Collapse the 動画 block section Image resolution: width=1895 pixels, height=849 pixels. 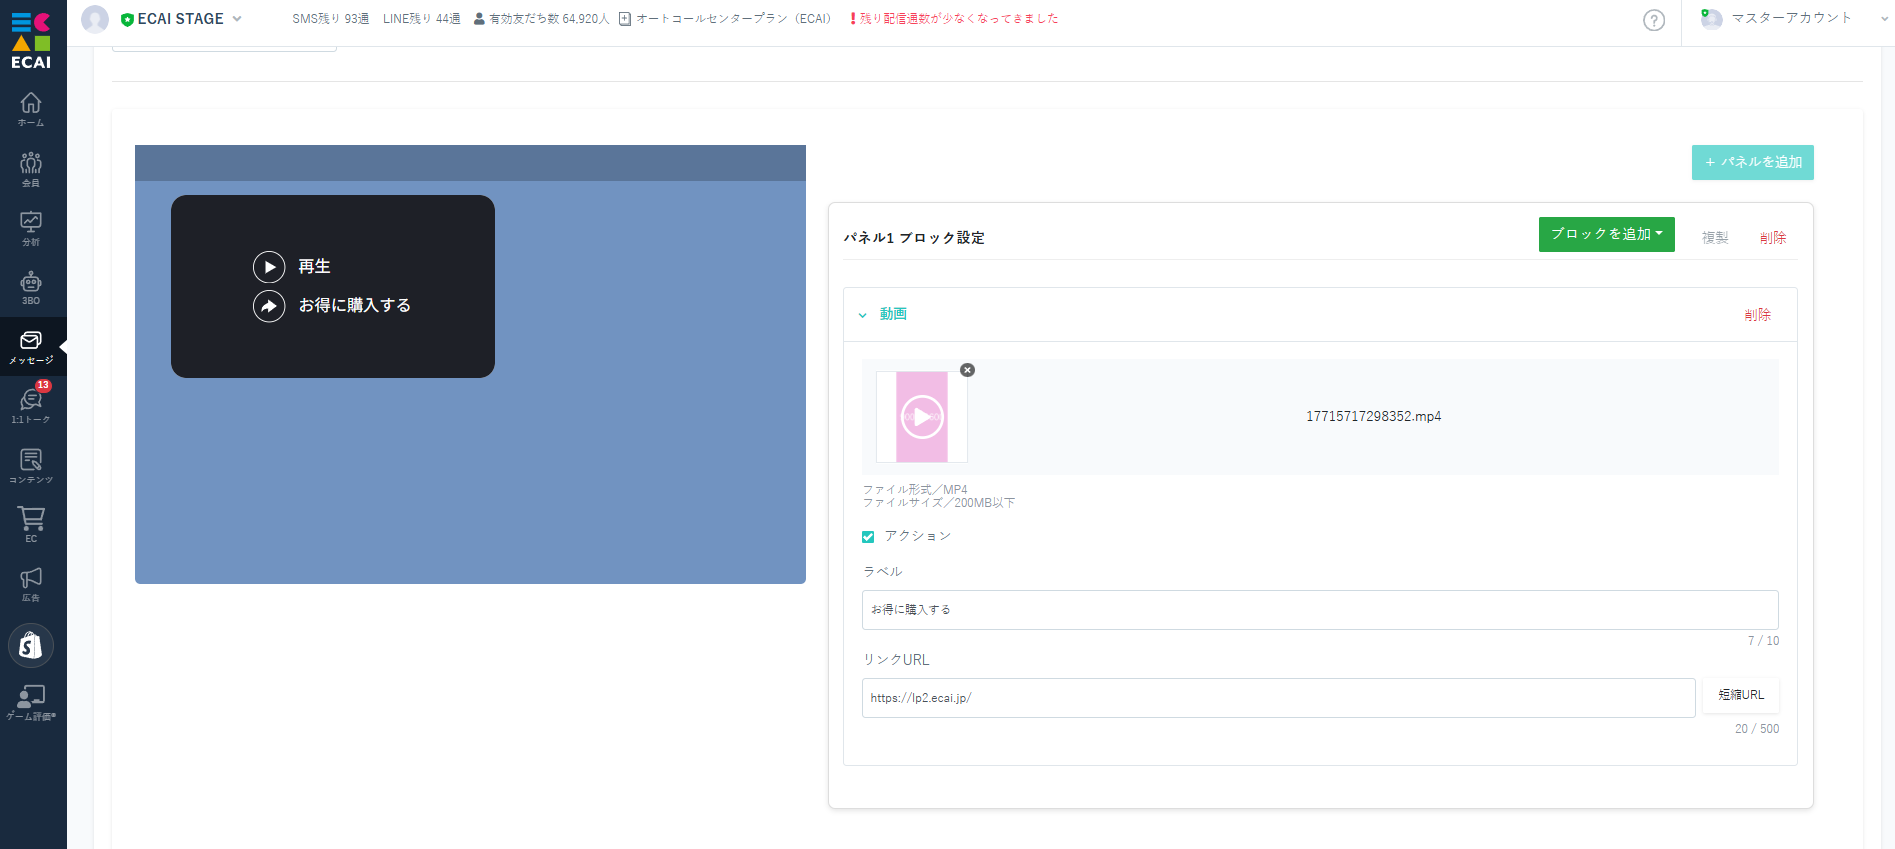(x=863, y=315)
